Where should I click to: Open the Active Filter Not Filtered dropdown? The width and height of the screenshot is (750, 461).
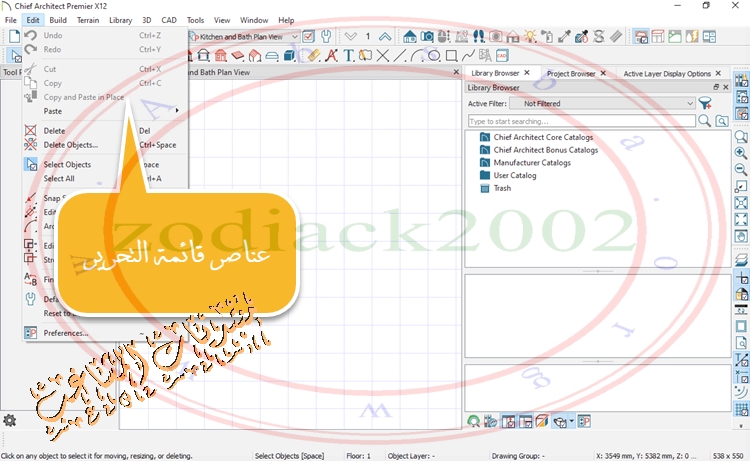[602, 103]
